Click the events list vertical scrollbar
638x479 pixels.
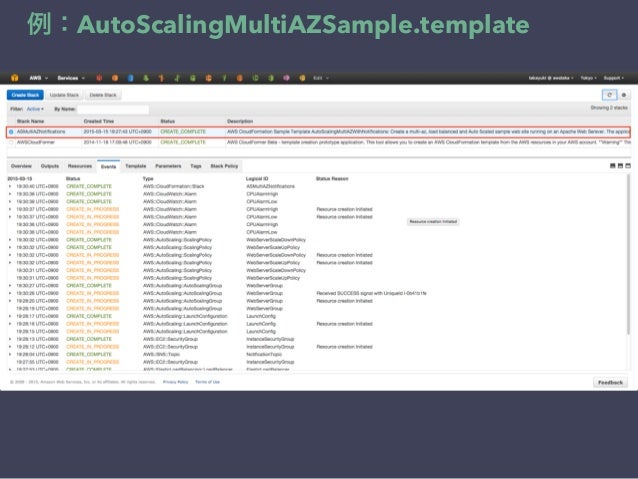629,252
